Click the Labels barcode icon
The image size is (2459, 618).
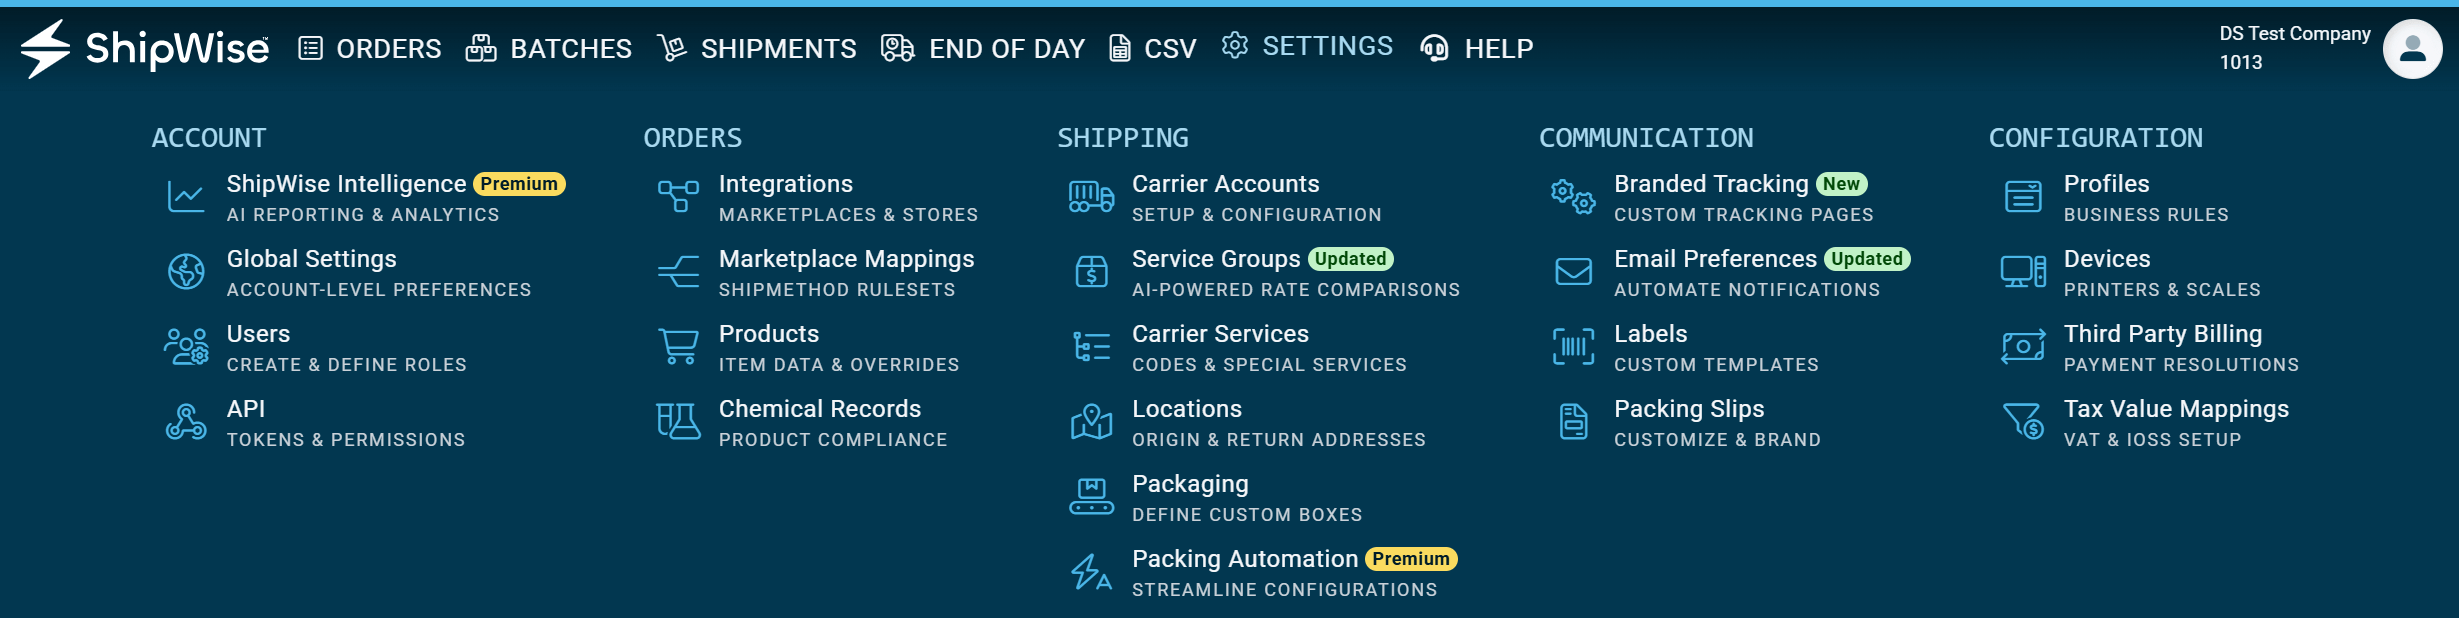coord(1573,346)
